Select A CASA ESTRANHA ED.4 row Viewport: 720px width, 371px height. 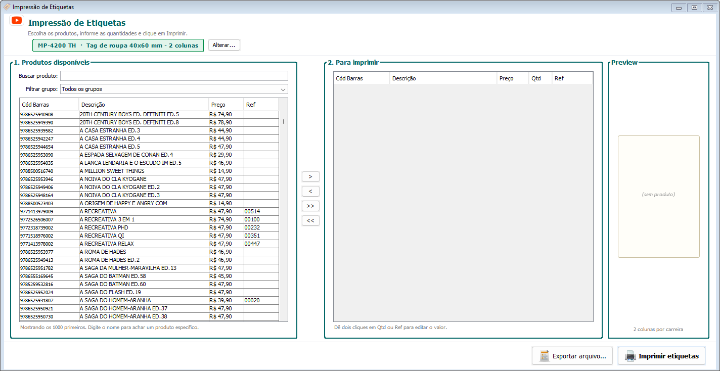pos(149,138)
